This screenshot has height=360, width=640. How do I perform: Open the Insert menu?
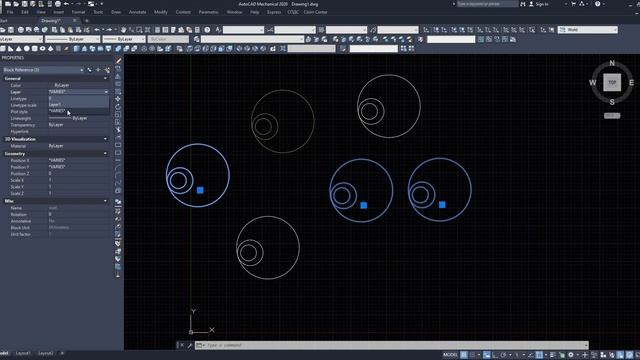(58, 12)
